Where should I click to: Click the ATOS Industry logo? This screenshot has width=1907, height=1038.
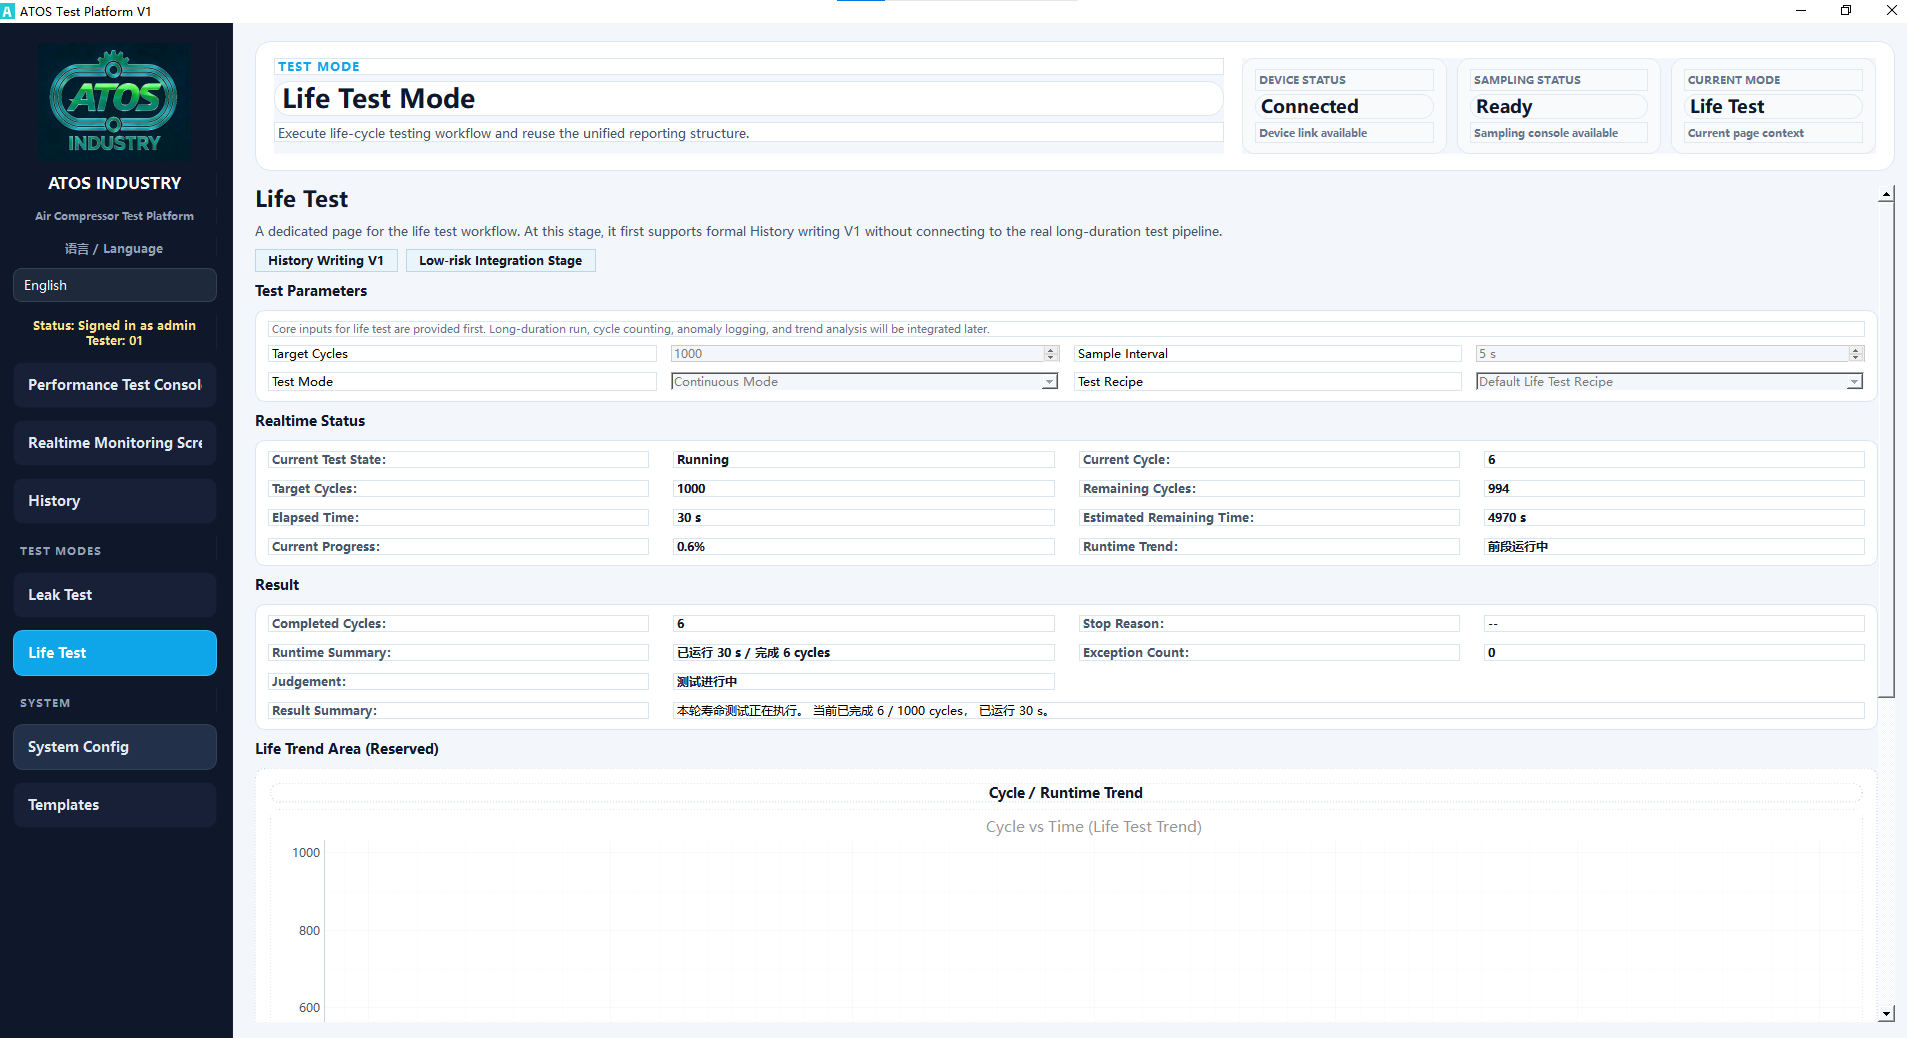[114, 103]
